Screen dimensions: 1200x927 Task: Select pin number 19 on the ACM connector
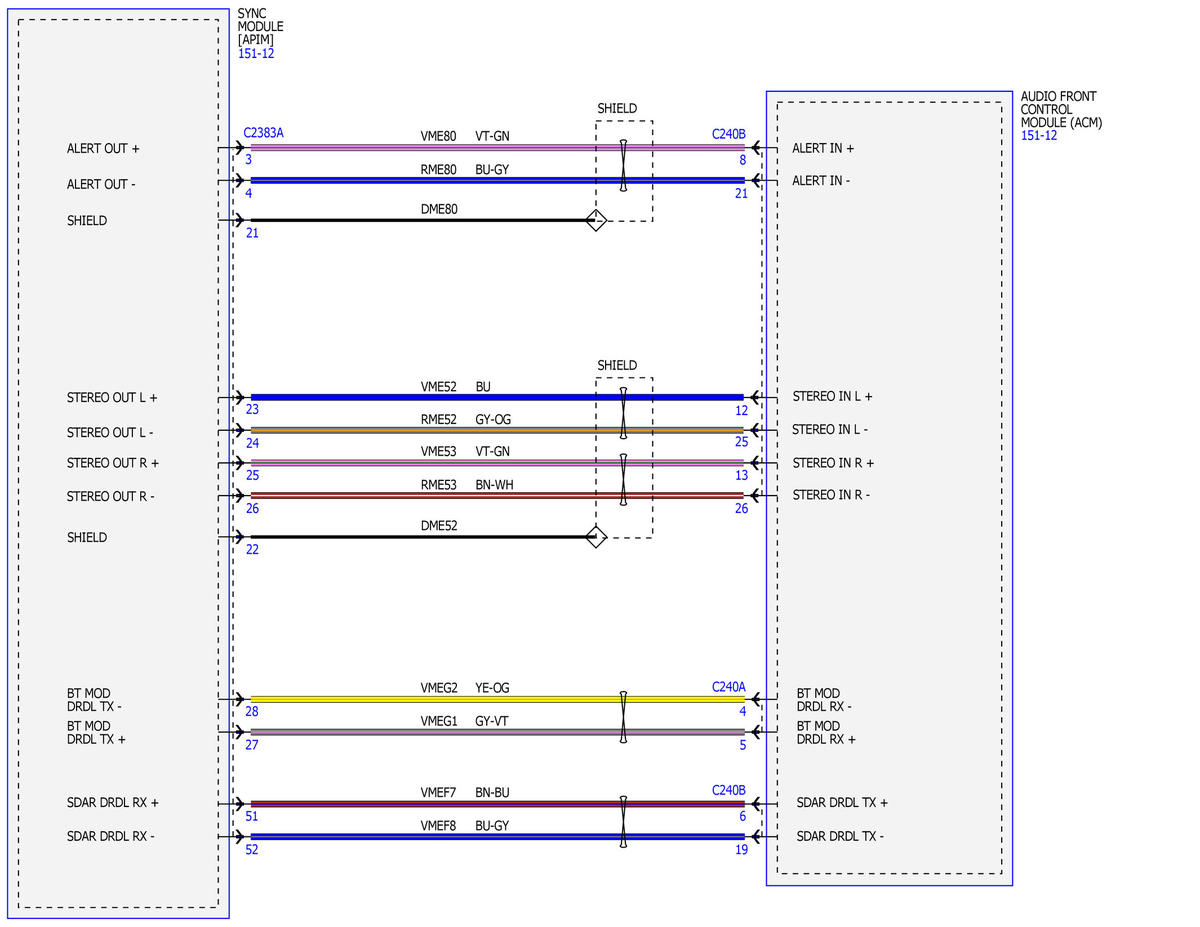point(740,850)
